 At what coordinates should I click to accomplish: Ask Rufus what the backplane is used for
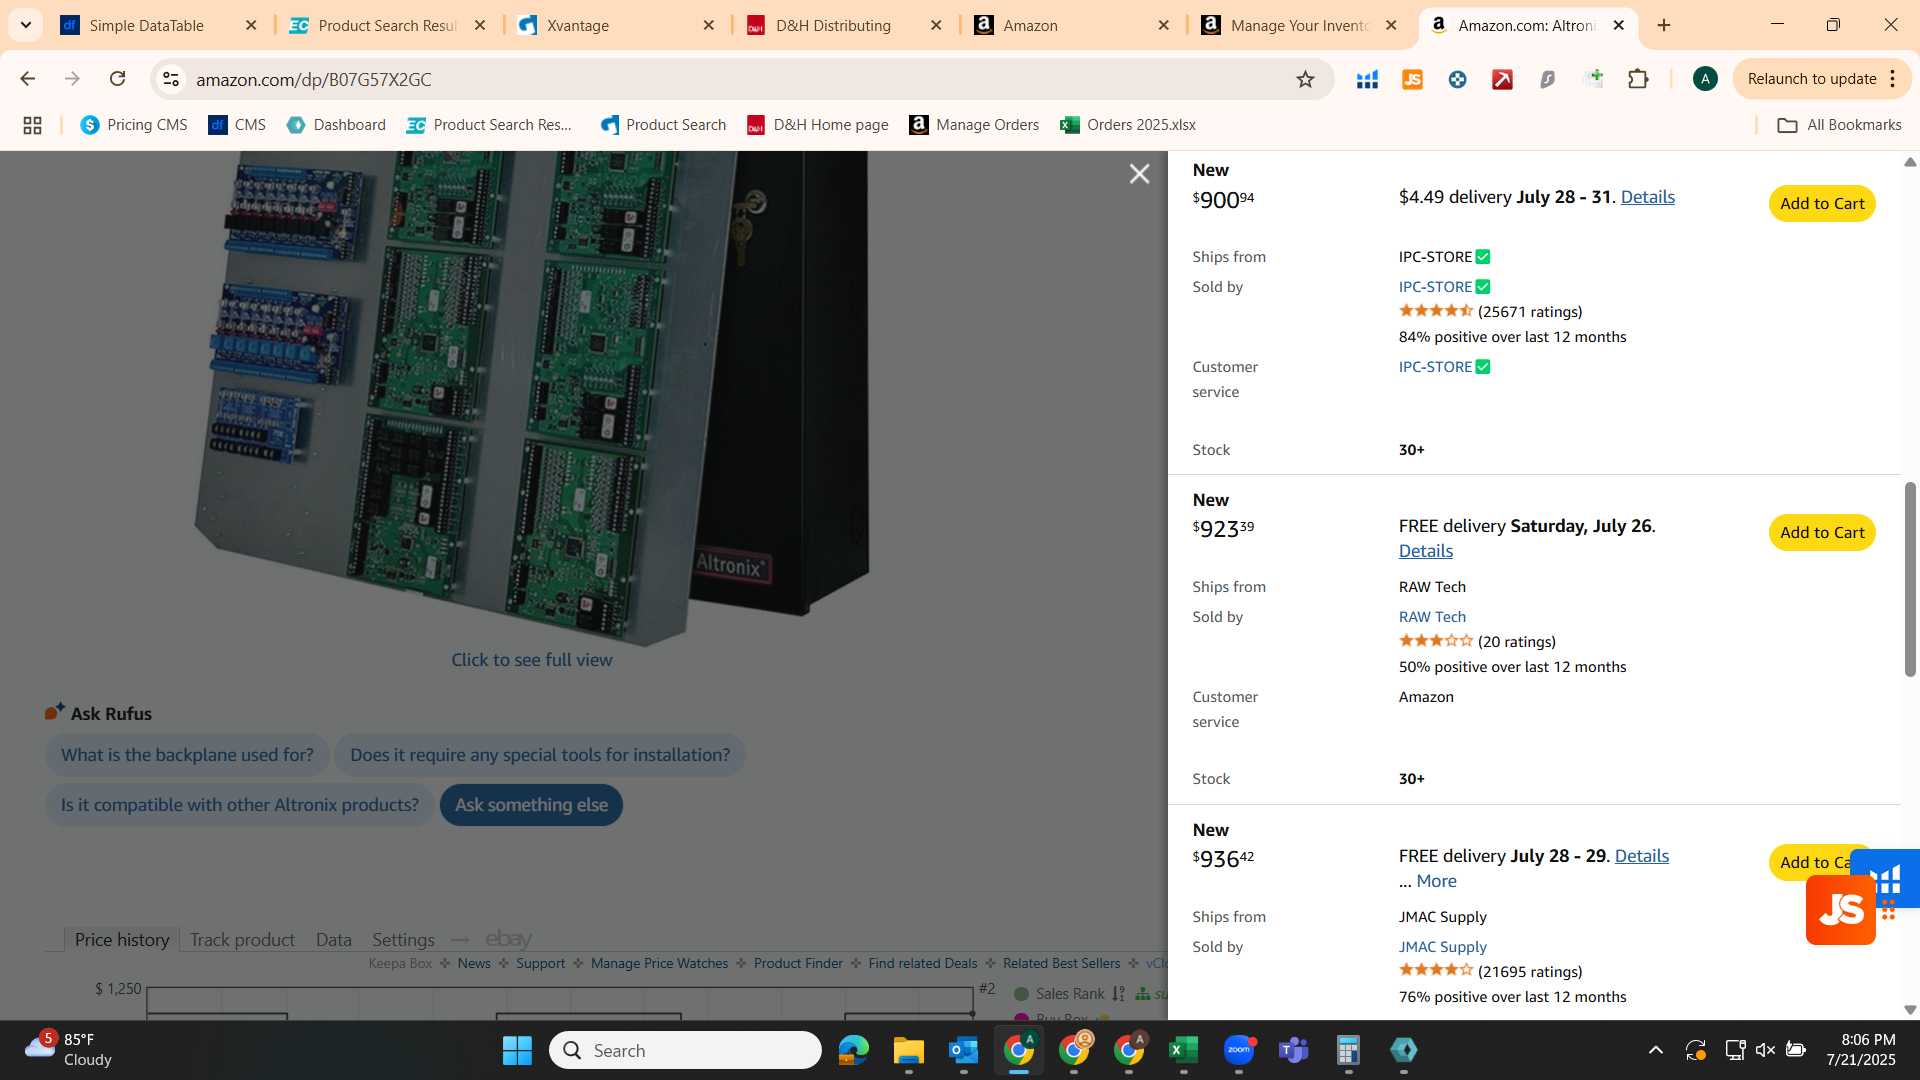click(x=187, y=755)
